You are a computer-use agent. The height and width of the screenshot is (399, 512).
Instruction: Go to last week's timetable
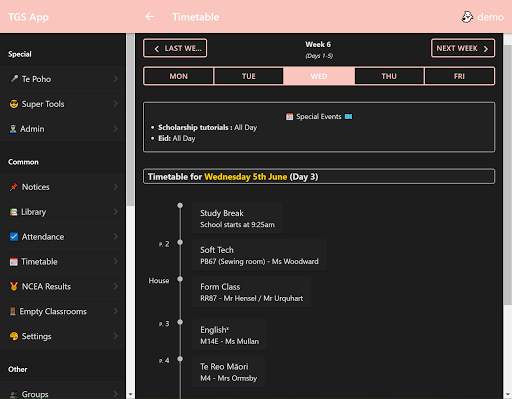click(175, 48)
